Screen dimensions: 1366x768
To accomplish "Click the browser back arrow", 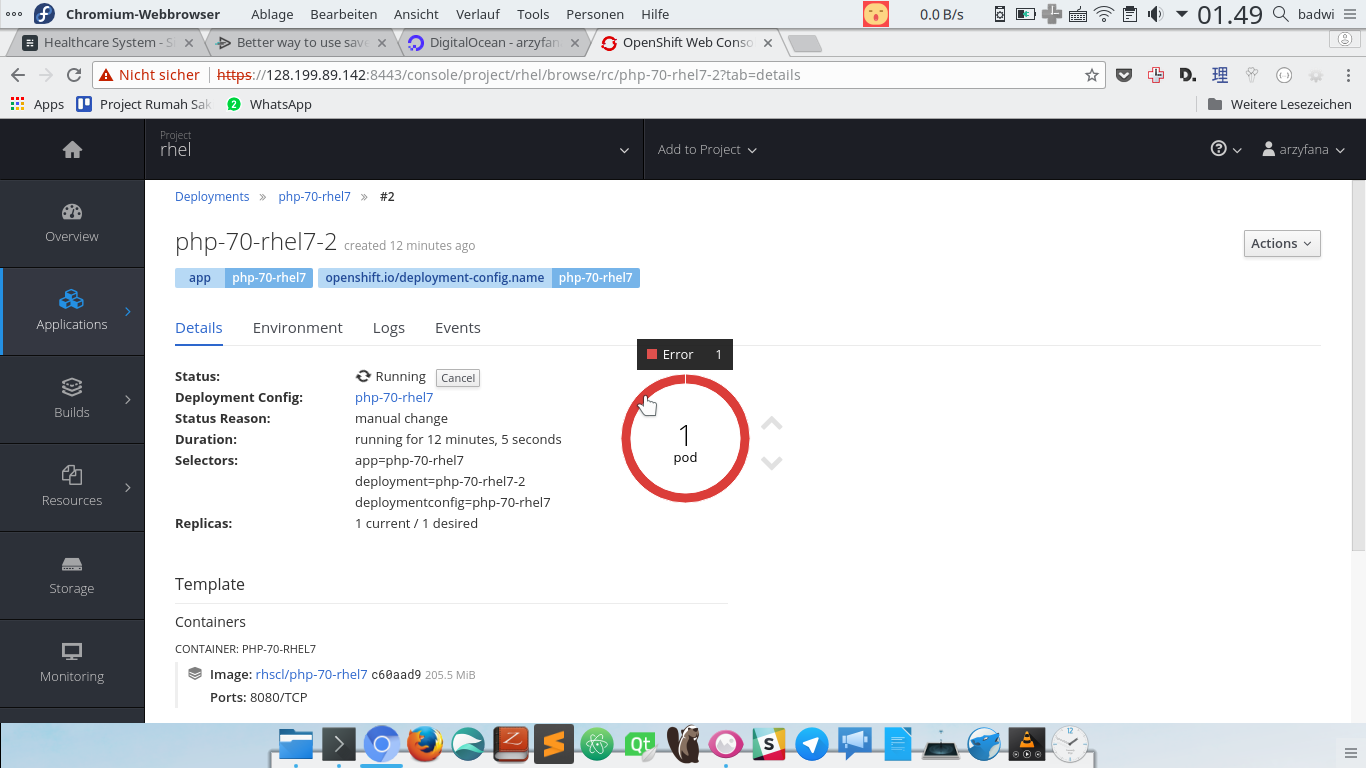I will point(17,75).
